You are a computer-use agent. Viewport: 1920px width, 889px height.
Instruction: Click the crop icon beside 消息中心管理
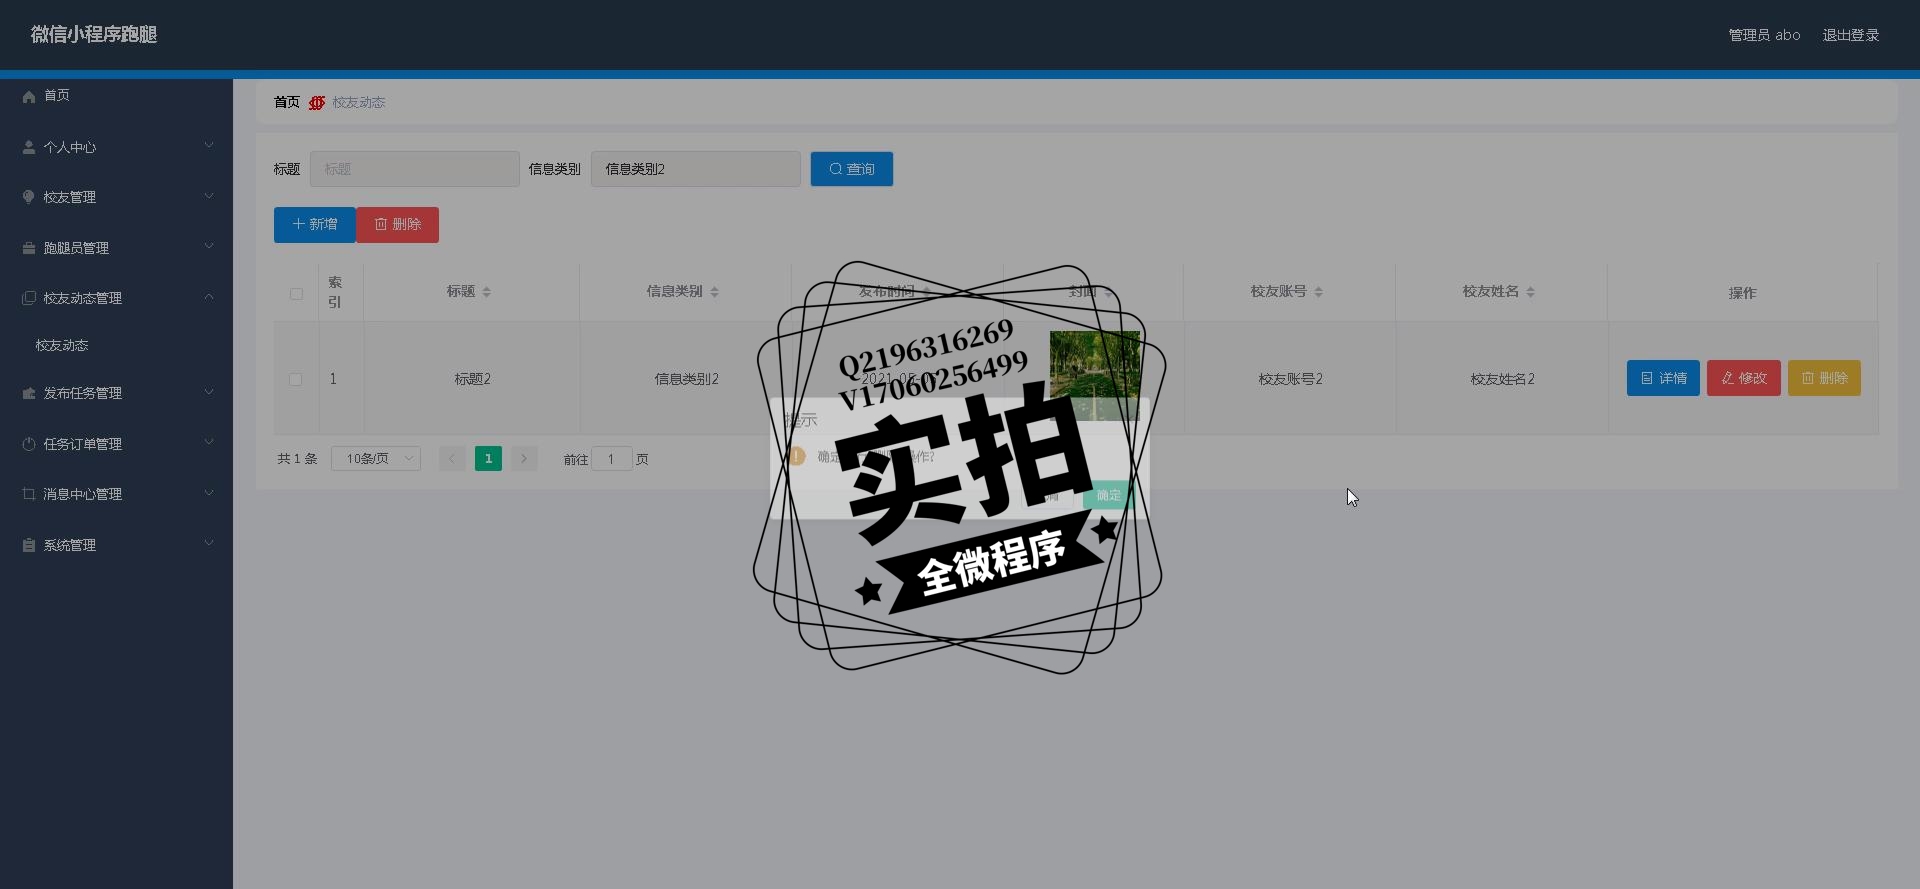[x=29, y=494]
